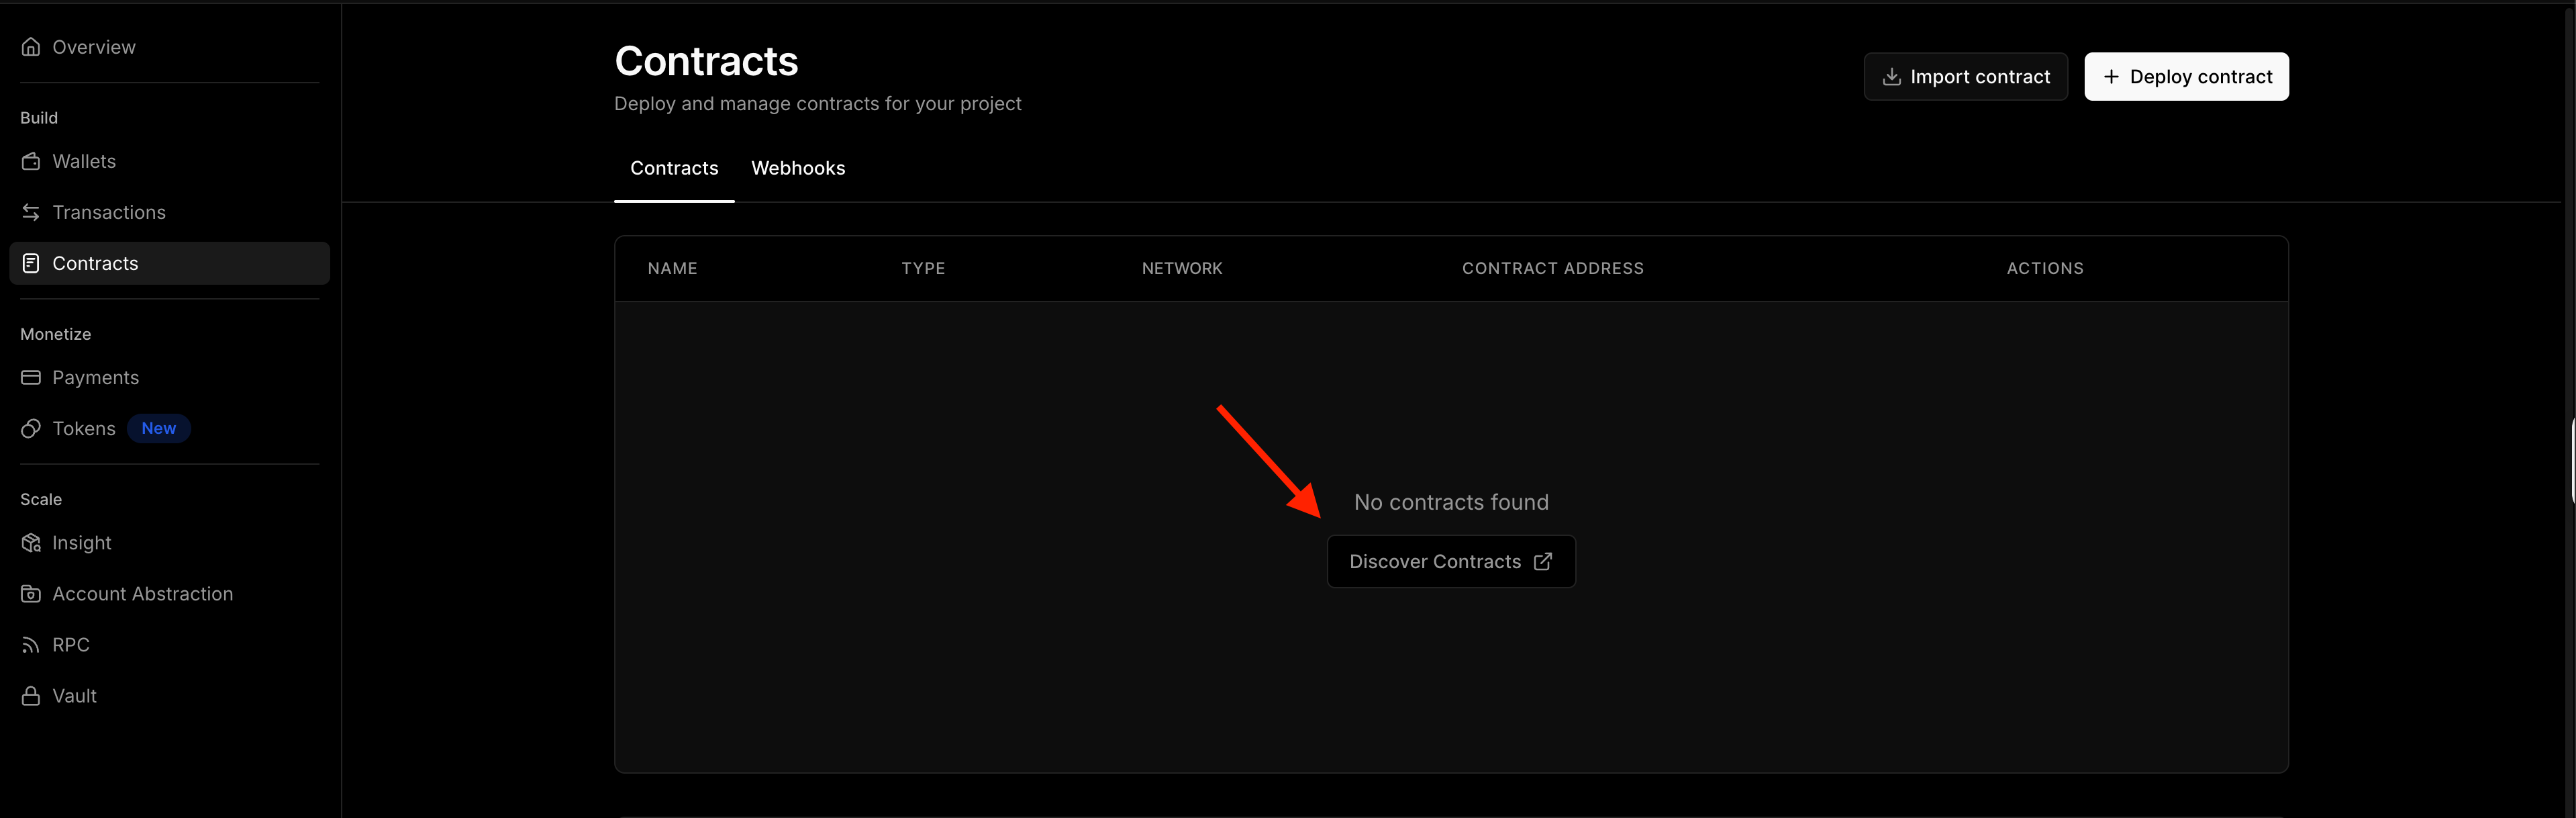Click external-link icon on Discover Contracts

click(1542, 561)
